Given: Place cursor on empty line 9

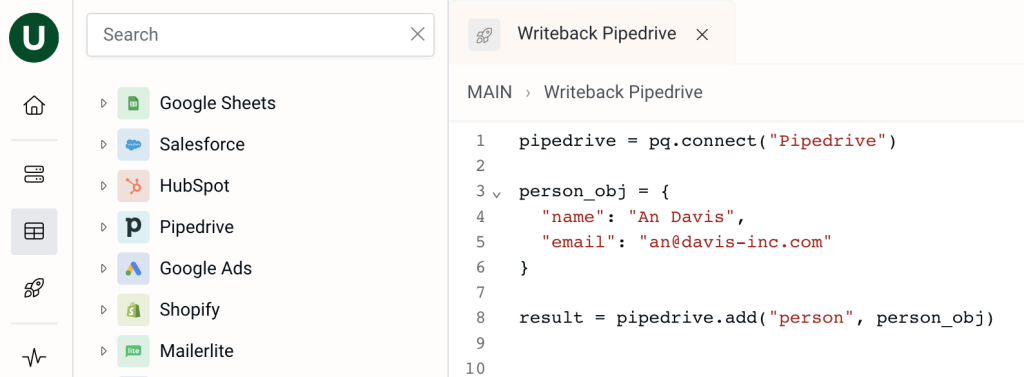Looking at the screenshot, I should [x=758, y=343].
